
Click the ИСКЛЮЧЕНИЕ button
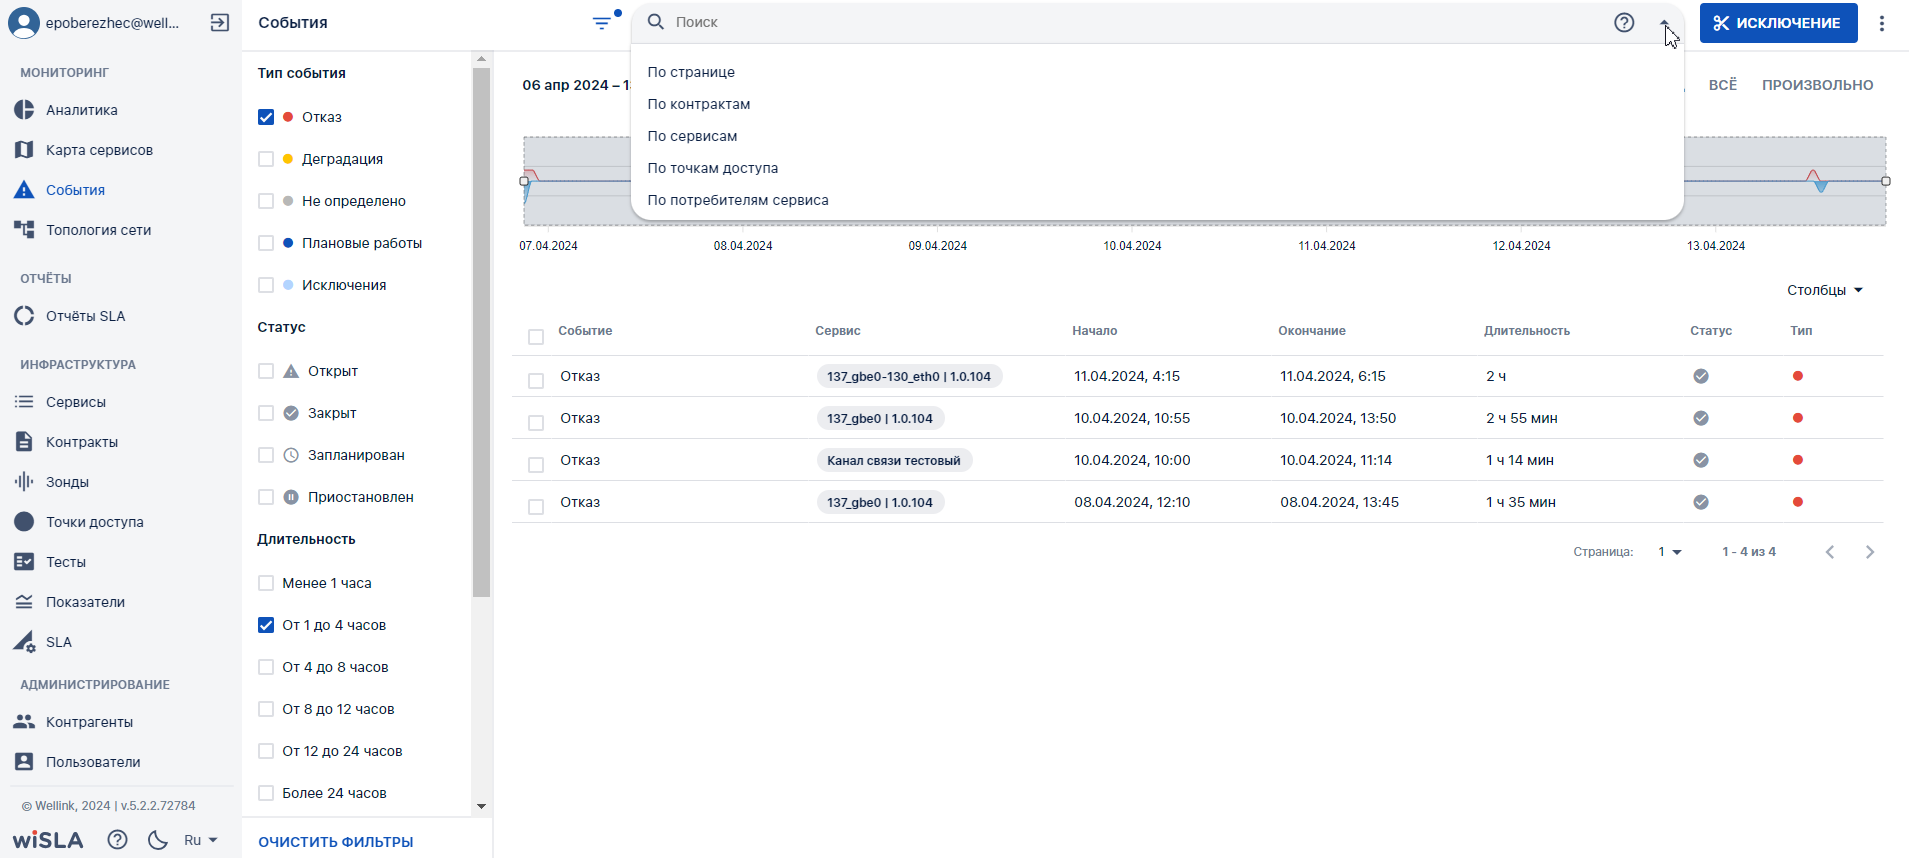1778,23
